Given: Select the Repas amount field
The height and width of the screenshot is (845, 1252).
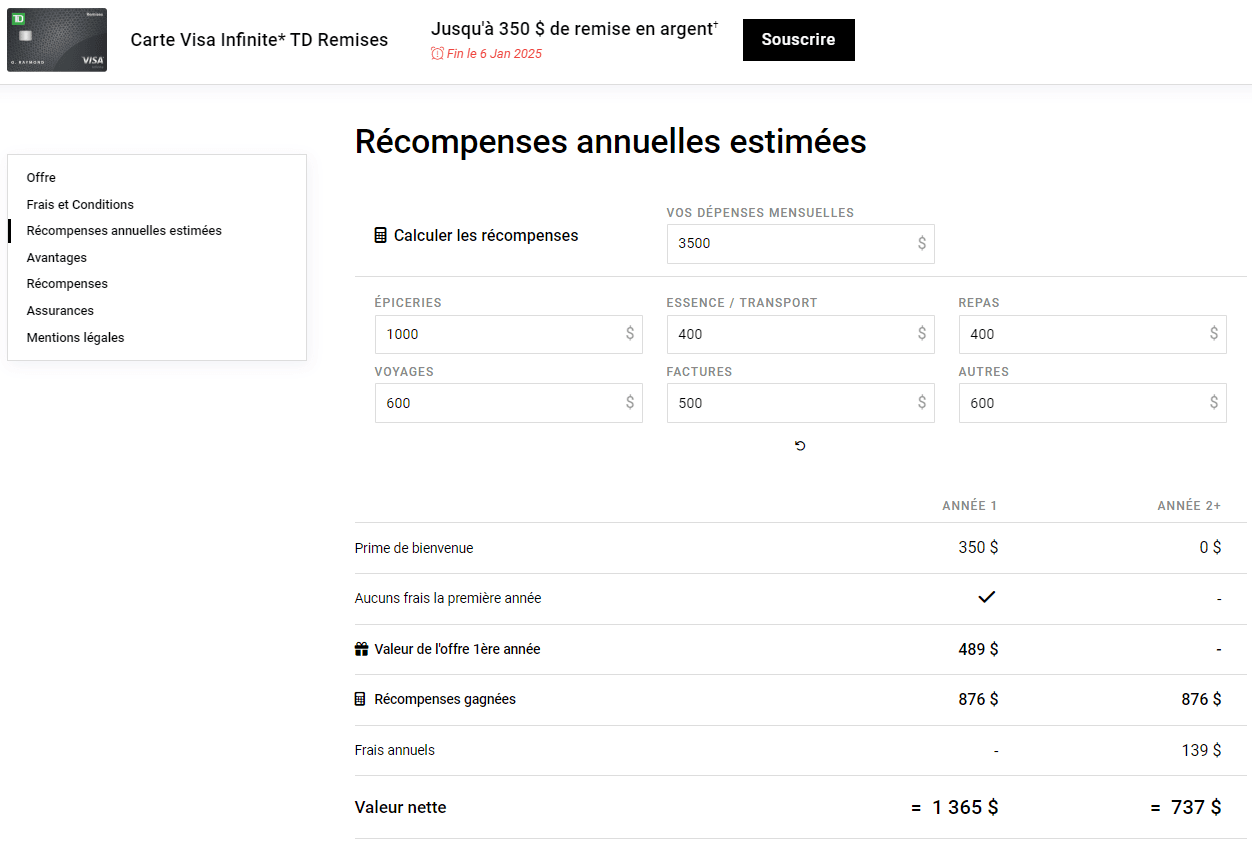Looking at the screenshot, I should (x=1082, y=334).
